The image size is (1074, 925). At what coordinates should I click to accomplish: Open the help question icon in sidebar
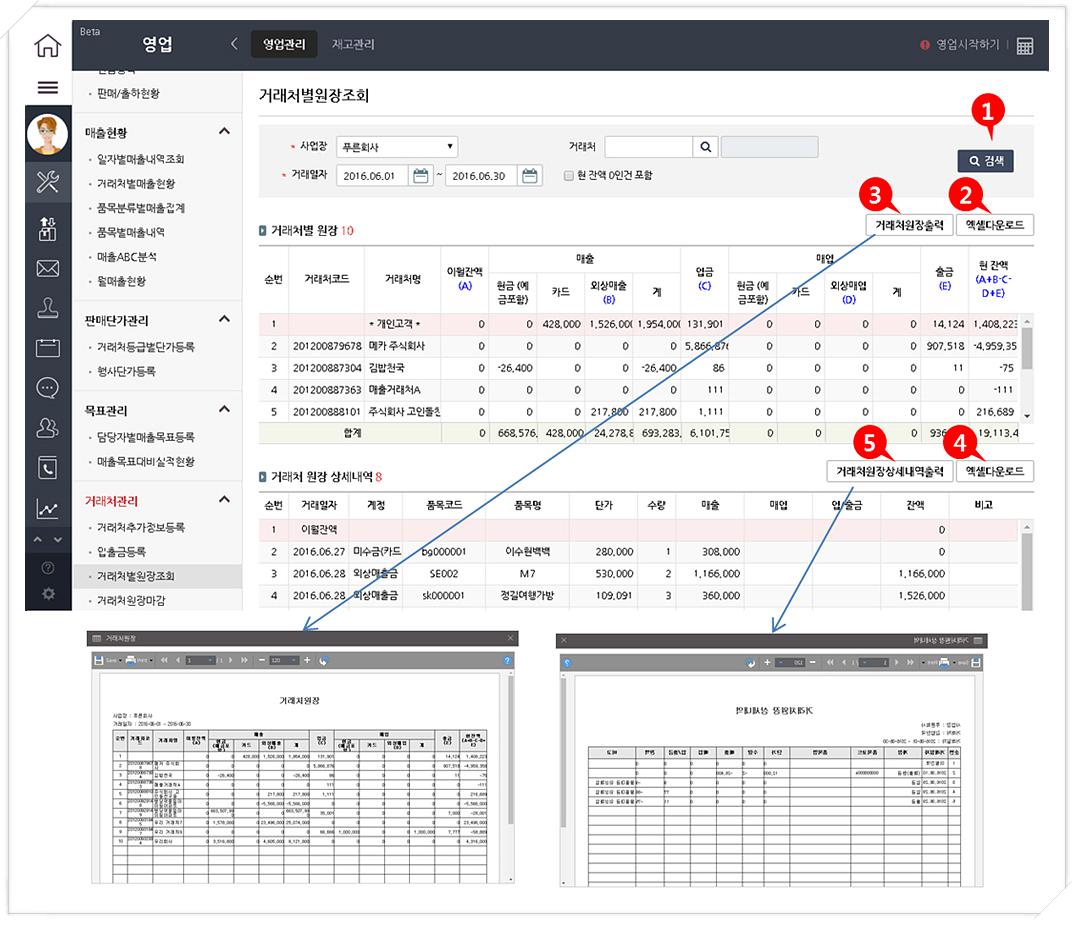click(x=47, y=567)
